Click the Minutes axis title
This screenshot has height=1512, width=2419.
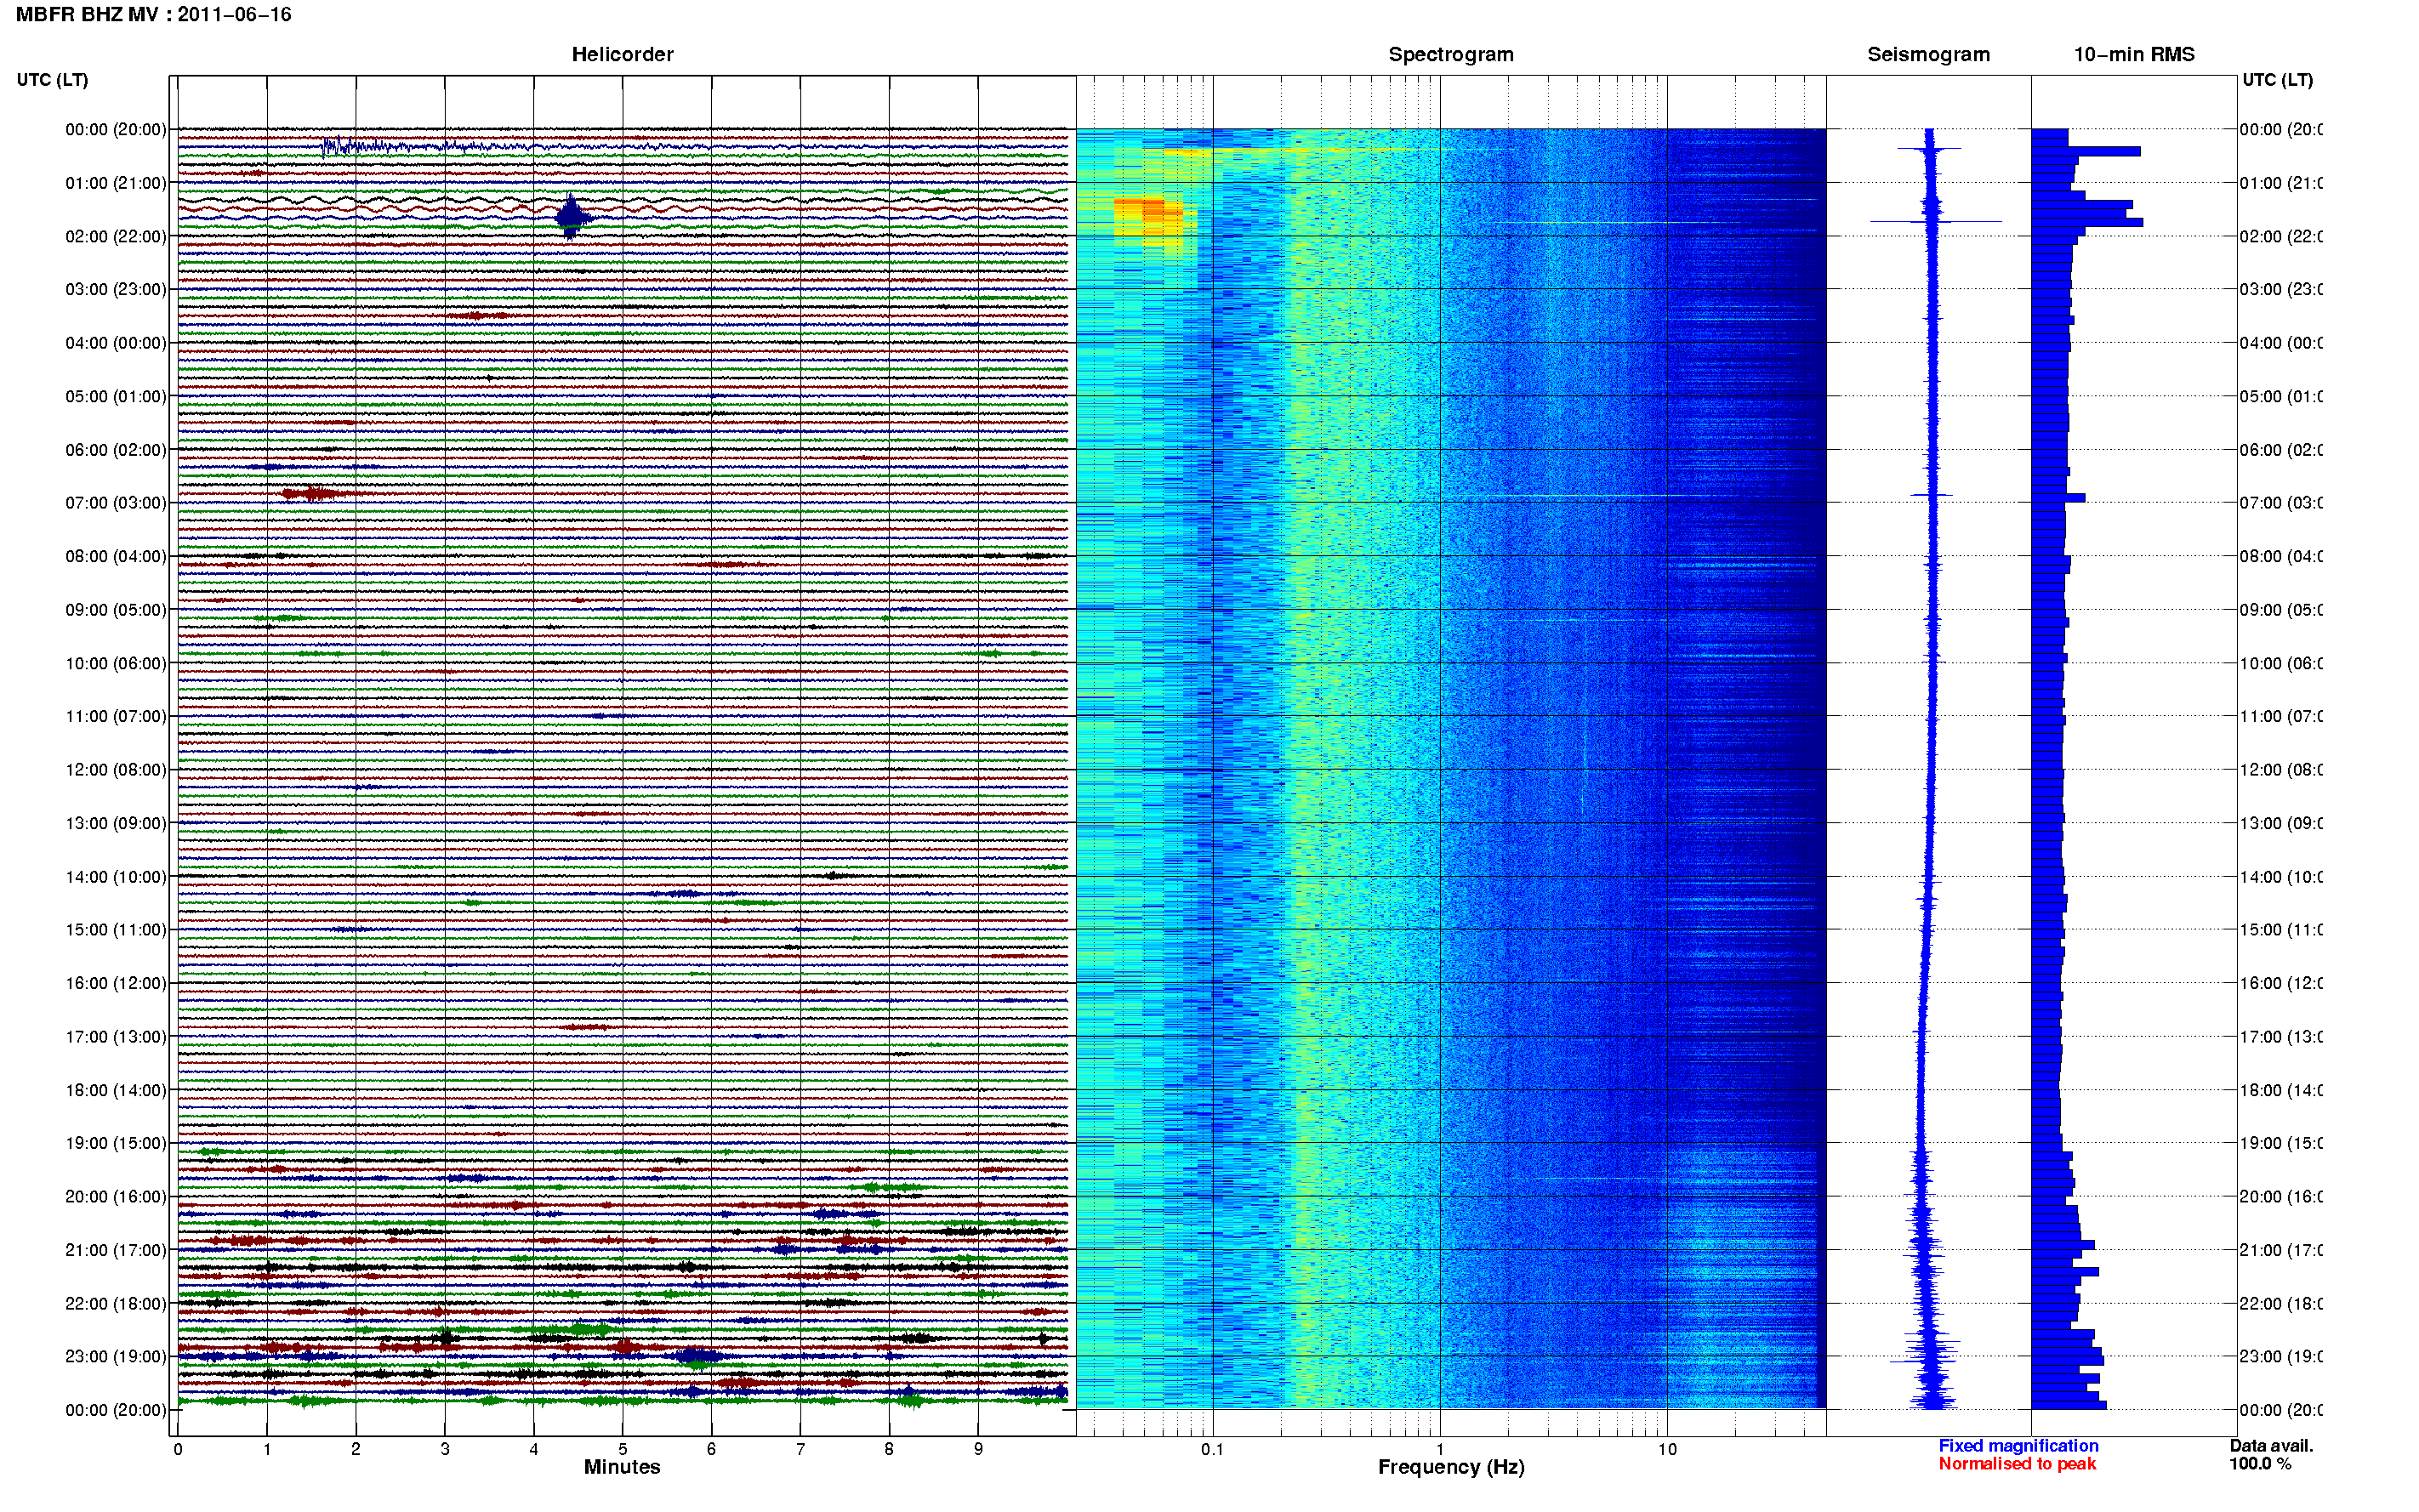coord(622,1467)
